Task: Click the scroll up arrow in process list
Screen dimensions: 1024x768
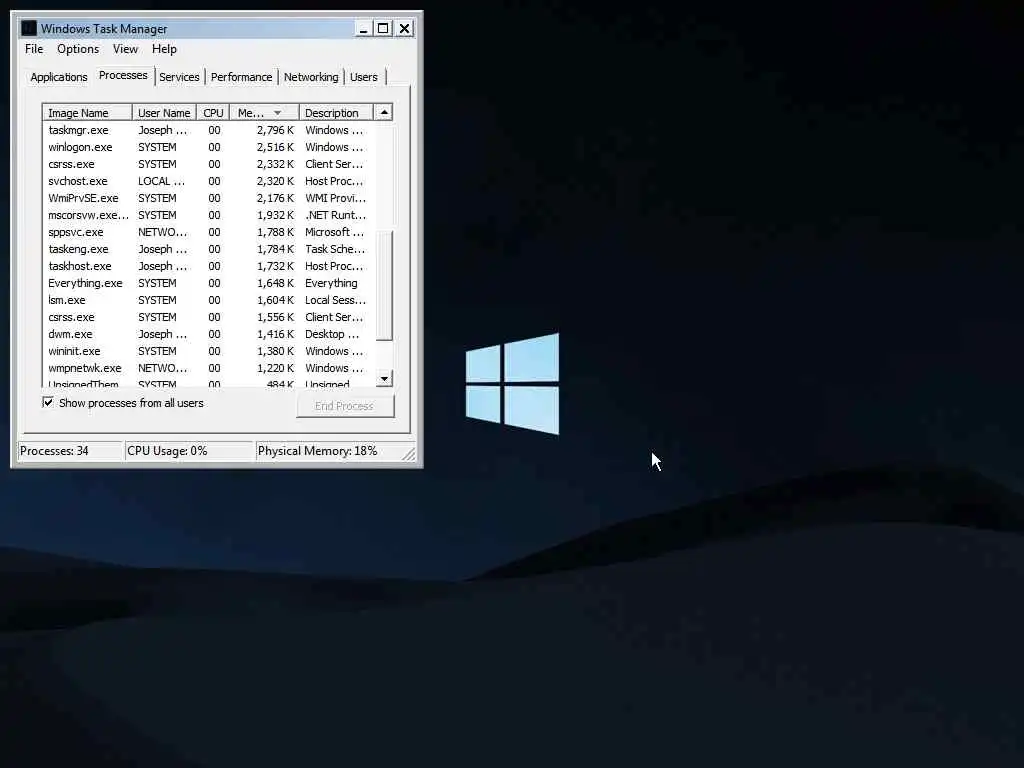Action: 384,112
